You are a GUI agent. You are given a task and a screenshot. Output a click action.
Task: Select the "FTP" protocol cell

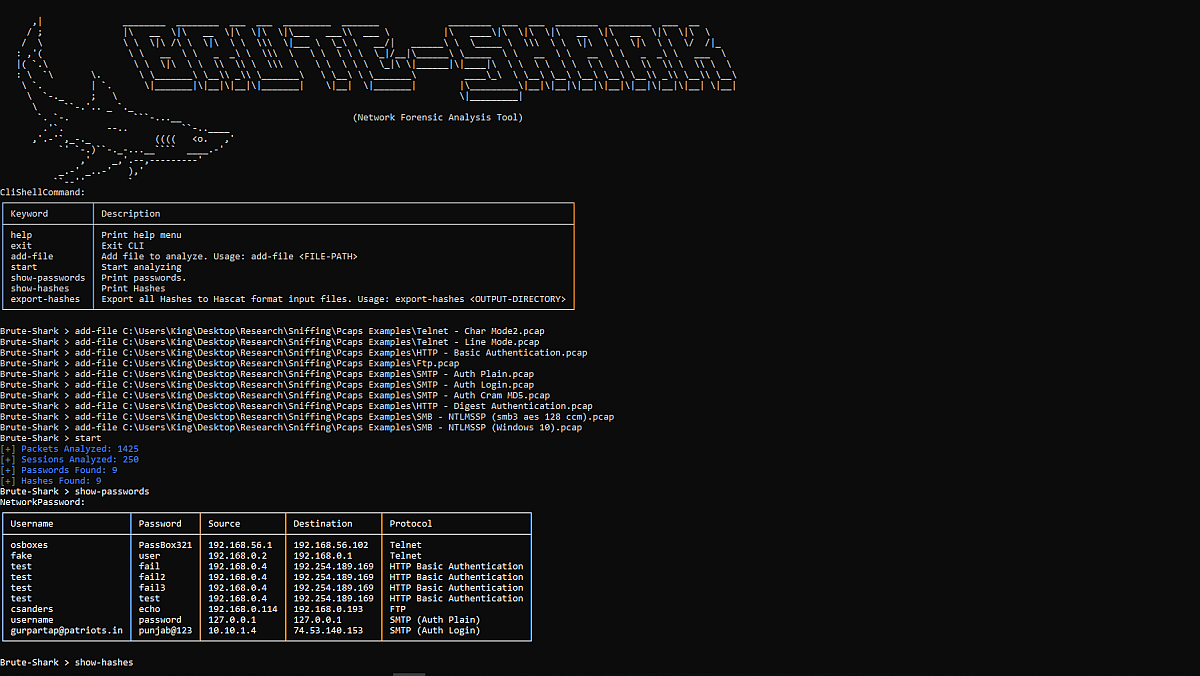coord(398,609)
